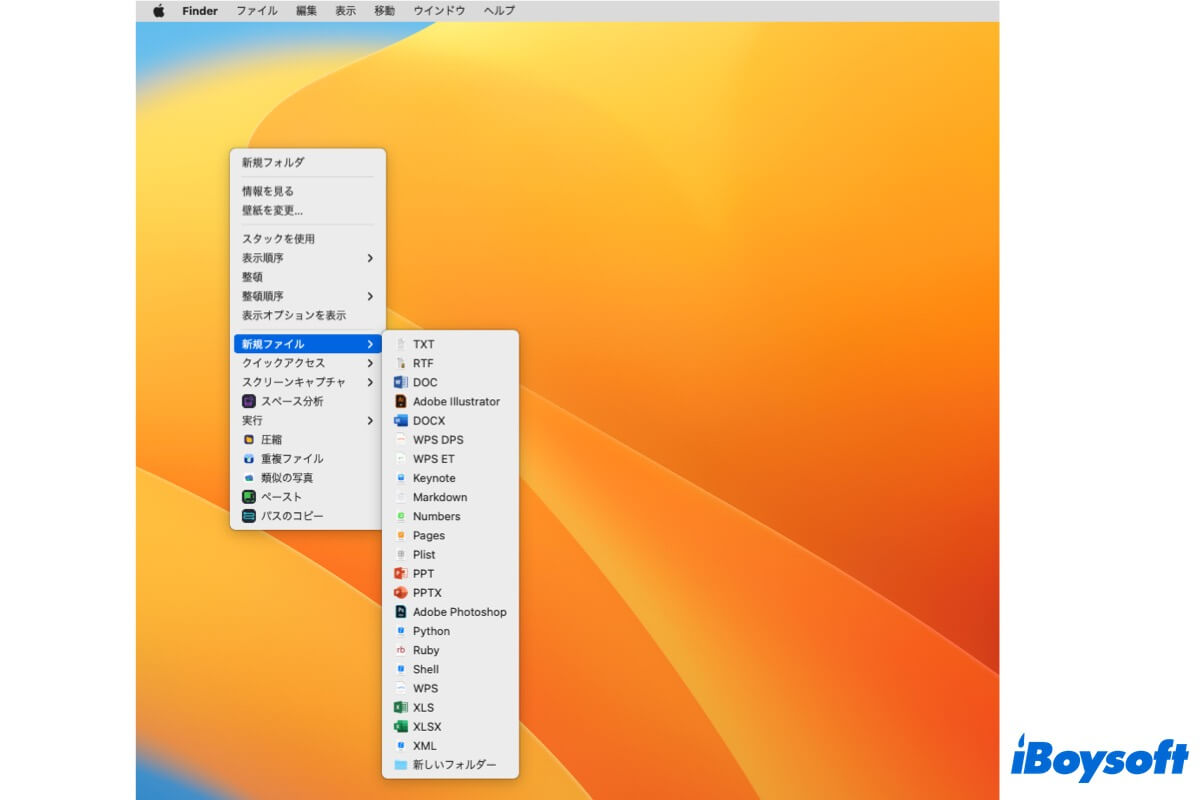Open the ファイル menu in menu bar
Image resolution: width=1200 pixels, height=800 pixels.
[x=257, y=11]
